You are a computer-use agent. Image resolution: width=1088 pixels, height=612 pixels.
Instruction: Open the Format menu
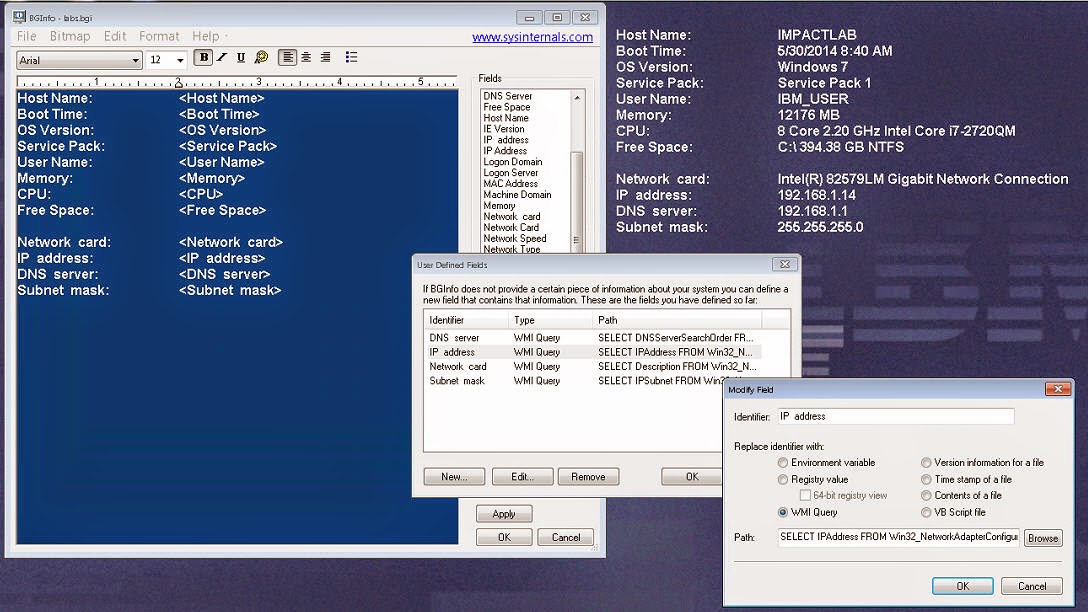pos(158,35)
